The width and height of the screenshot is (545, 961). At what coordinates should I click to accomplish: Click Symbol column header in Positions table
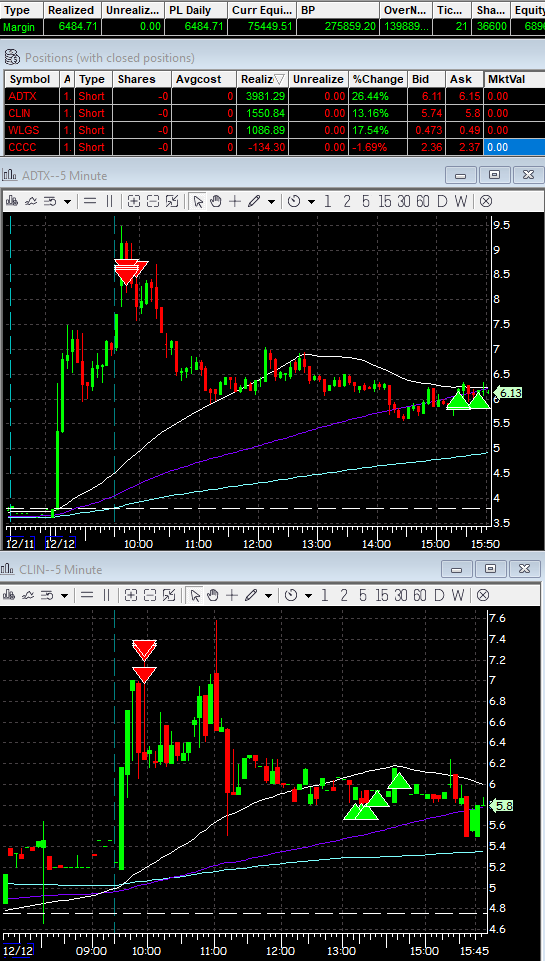point(32,79)
